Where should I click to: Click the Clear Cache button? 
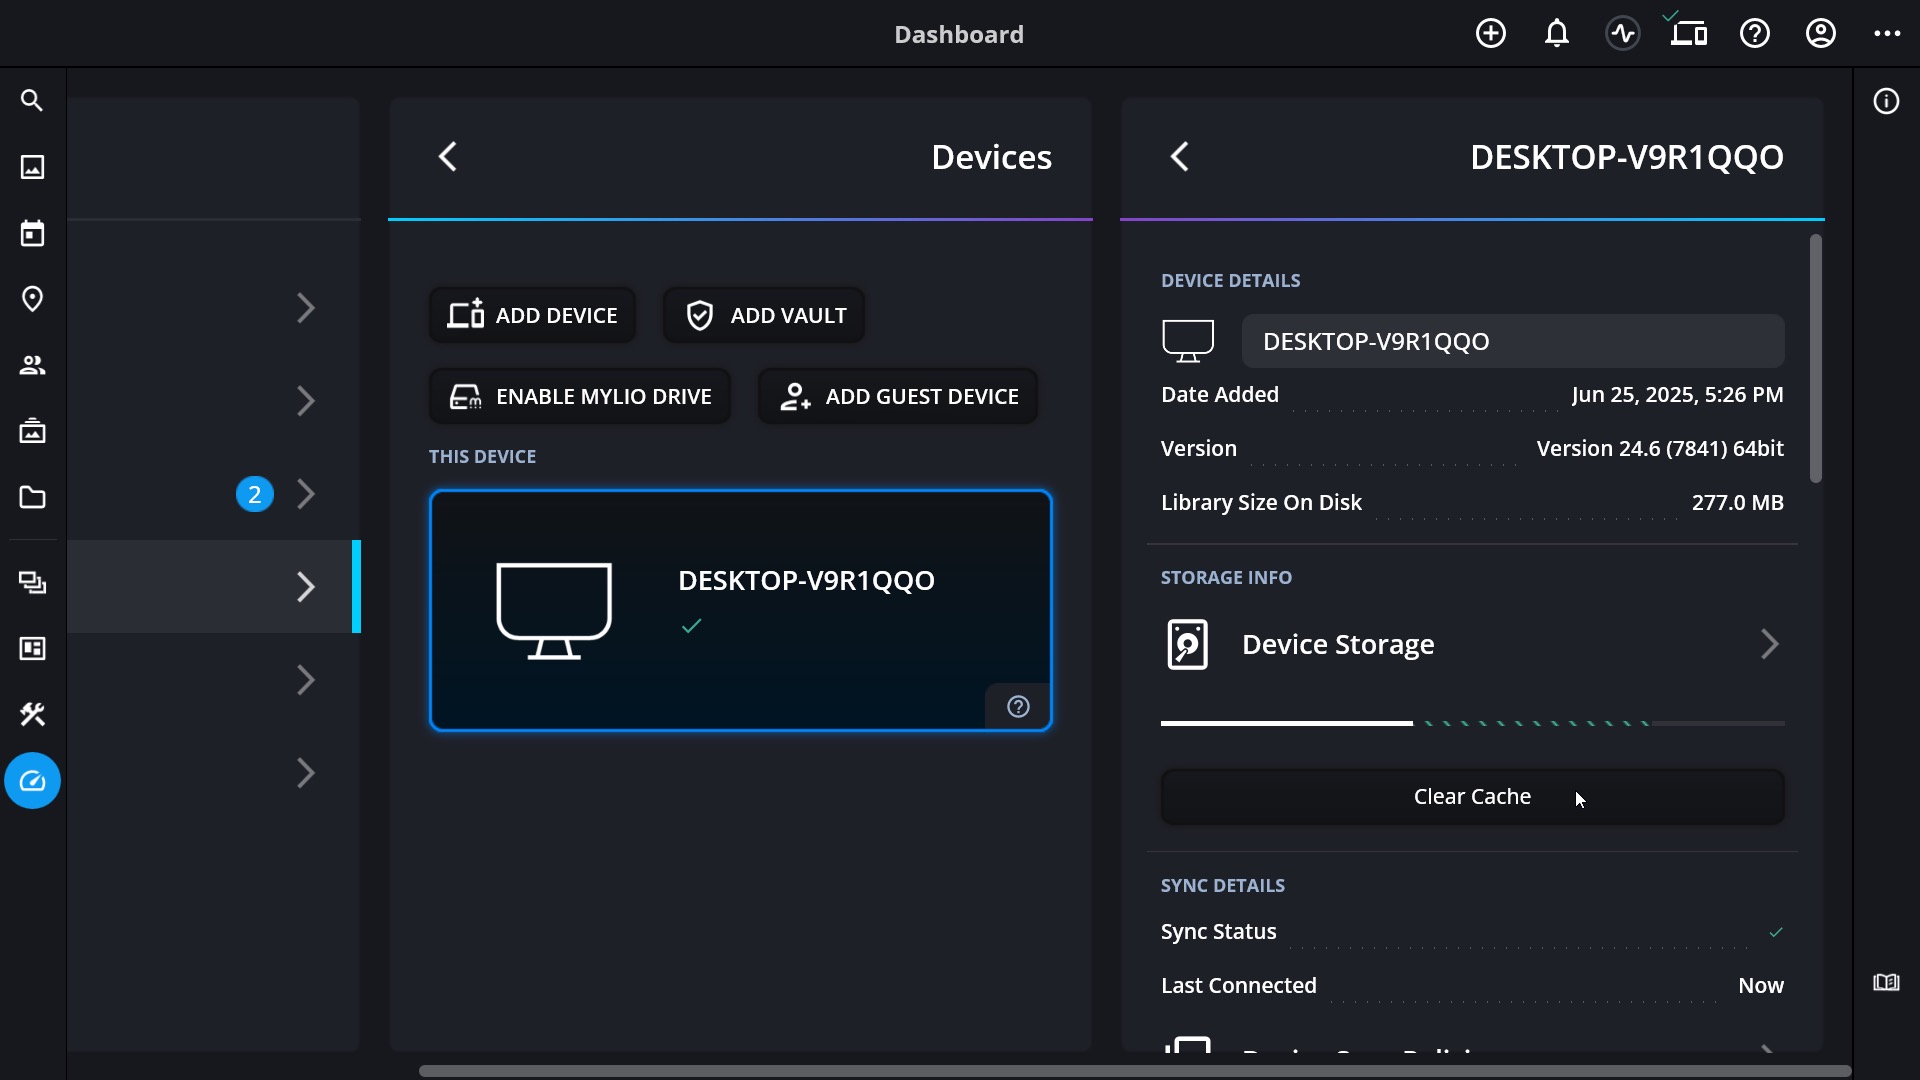[x=1472, y=797]
